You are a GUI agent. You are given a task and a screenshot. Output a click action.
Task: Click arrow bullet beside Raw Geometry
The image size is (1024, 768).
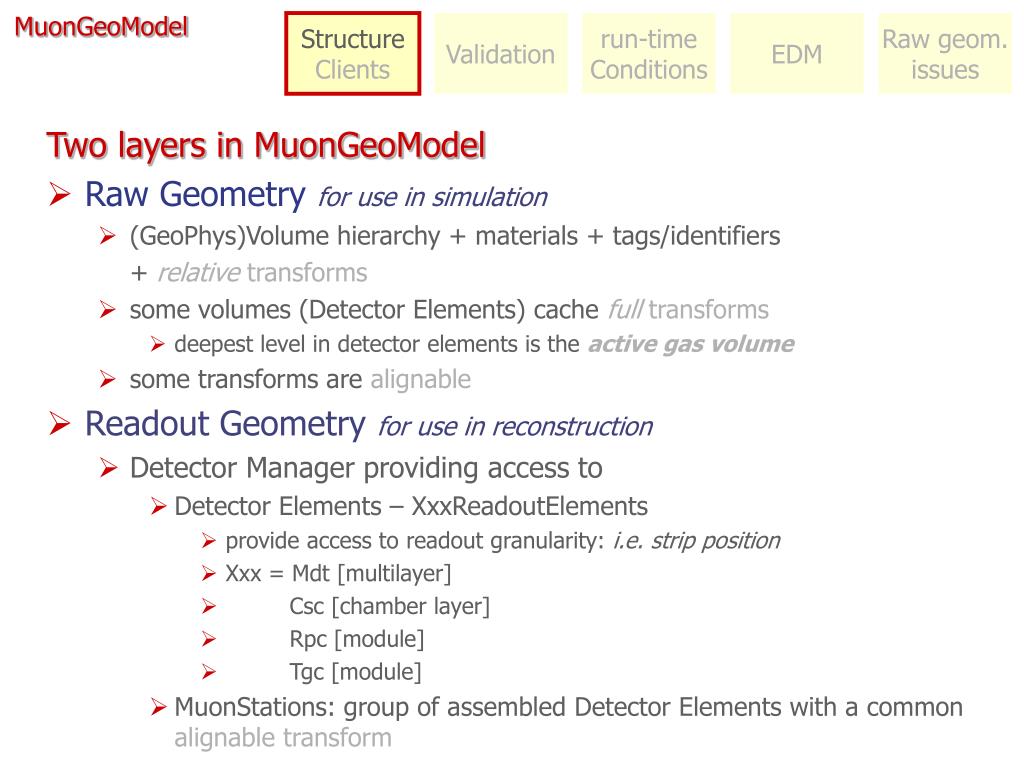pos(59,194)
